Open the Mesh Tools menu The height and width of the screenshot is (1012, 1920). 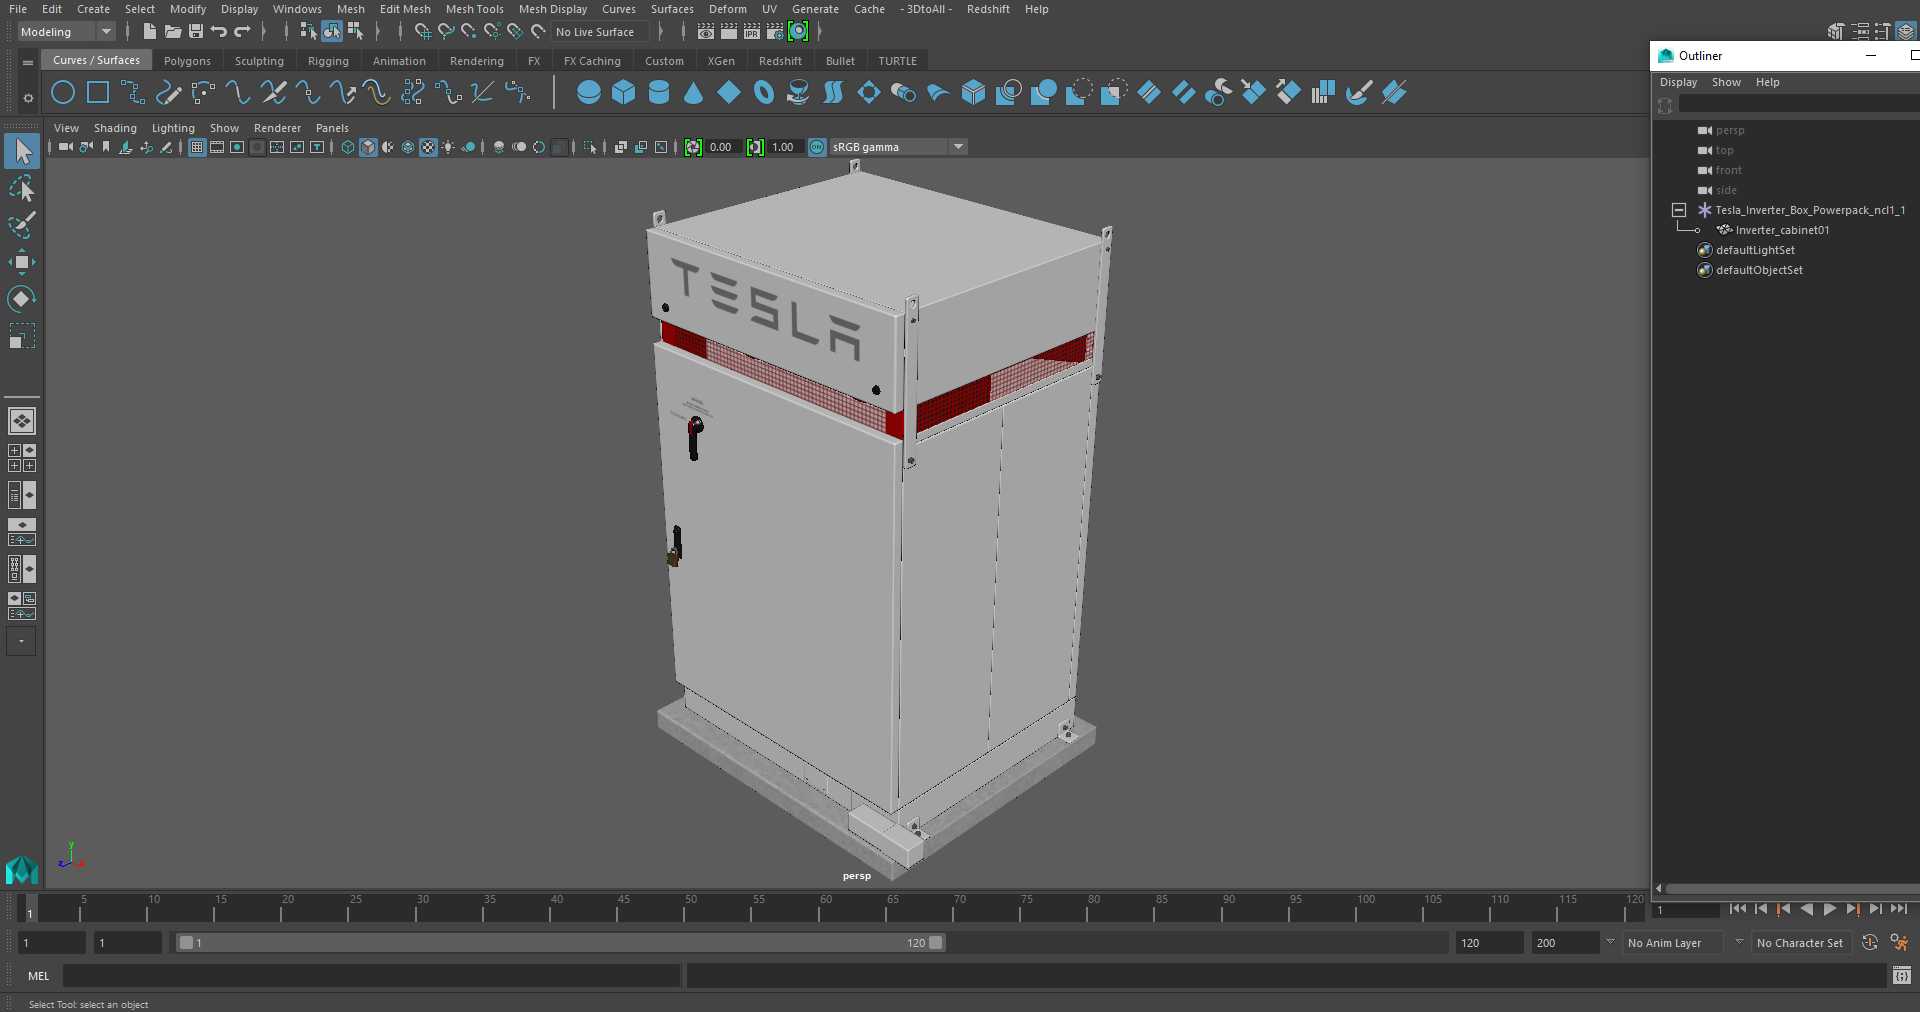coord(474,9)
